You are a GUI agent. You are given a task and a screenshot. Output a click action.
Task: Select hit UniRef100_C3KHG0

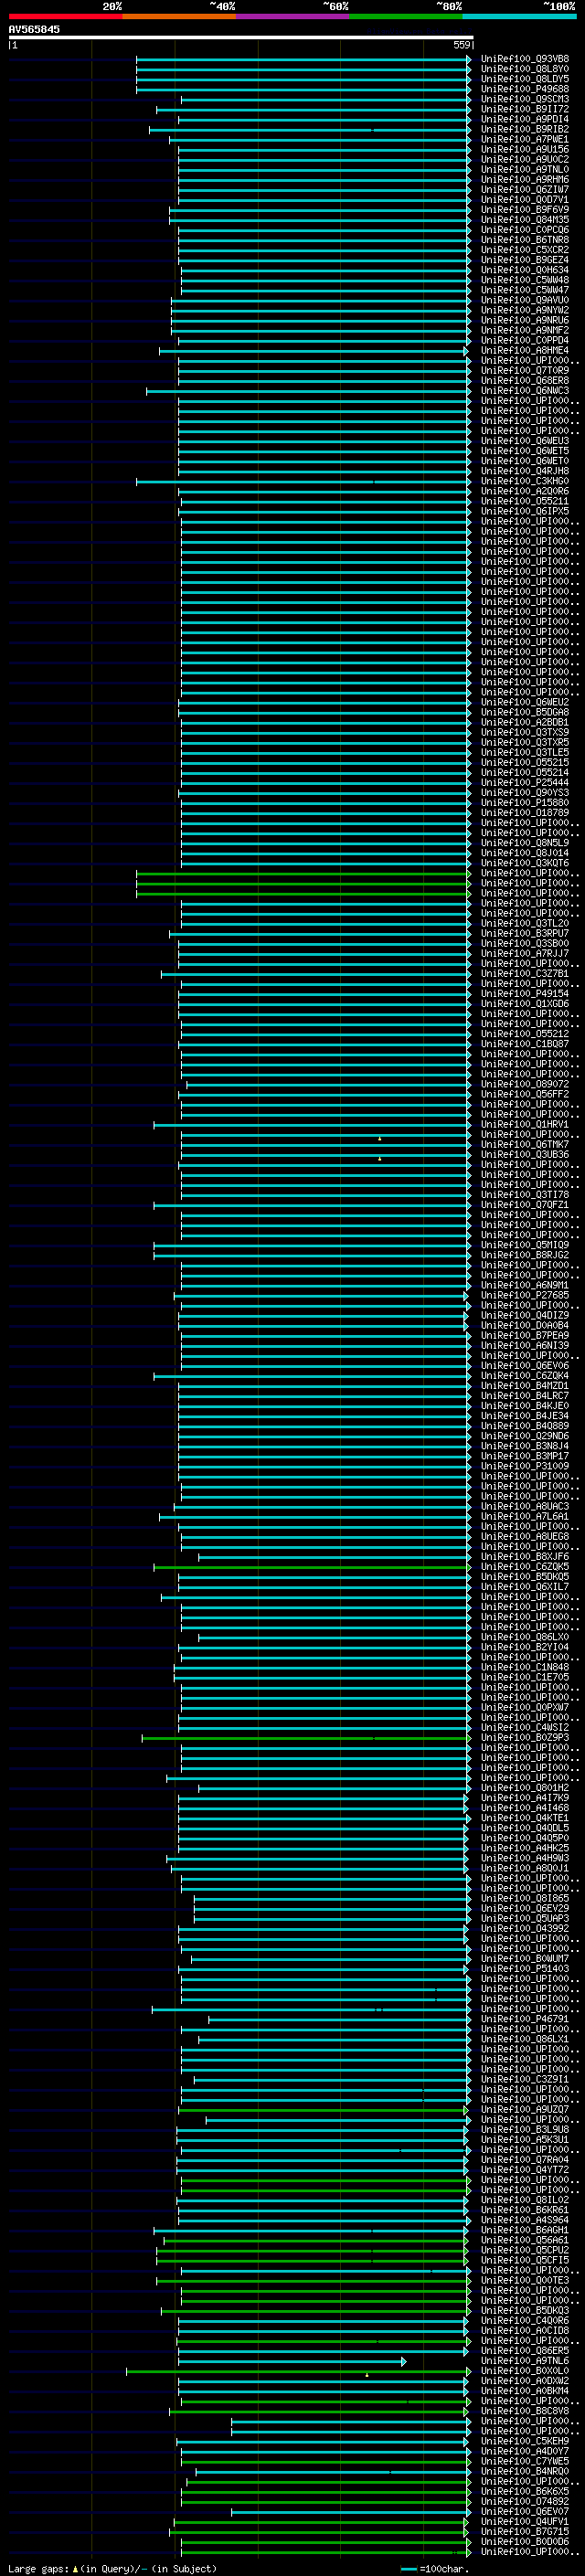click(x=524, y=481)
